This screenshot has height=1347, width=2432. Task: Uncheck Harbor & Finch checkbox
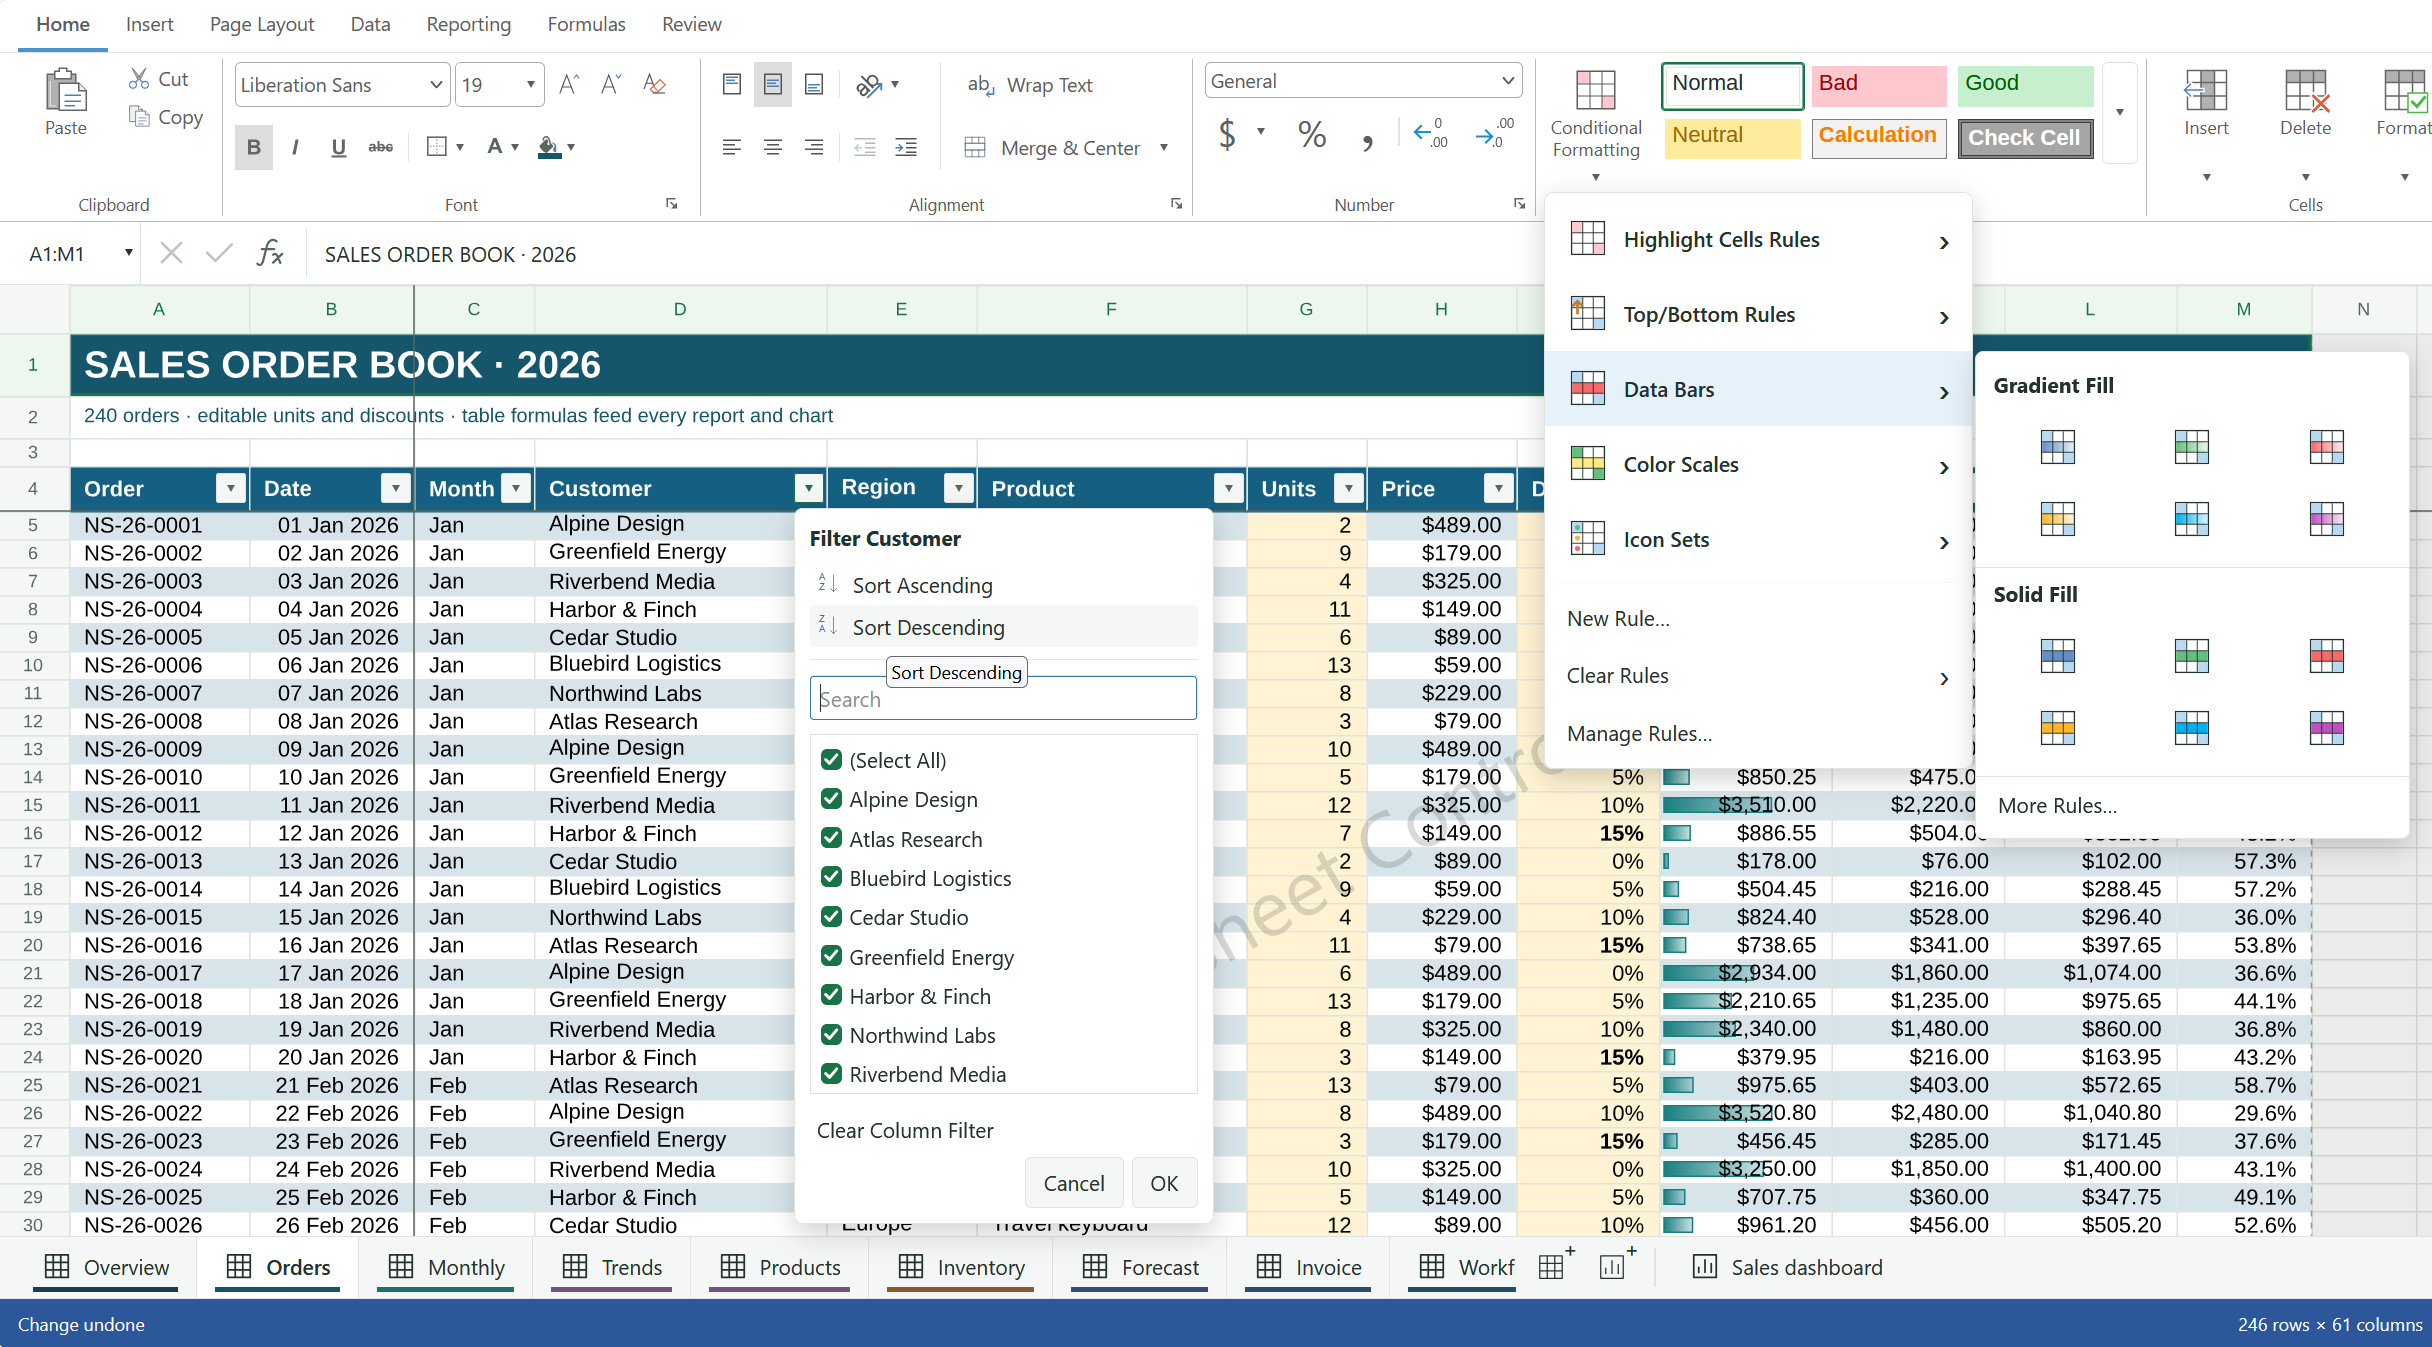(x=831, y=995)
